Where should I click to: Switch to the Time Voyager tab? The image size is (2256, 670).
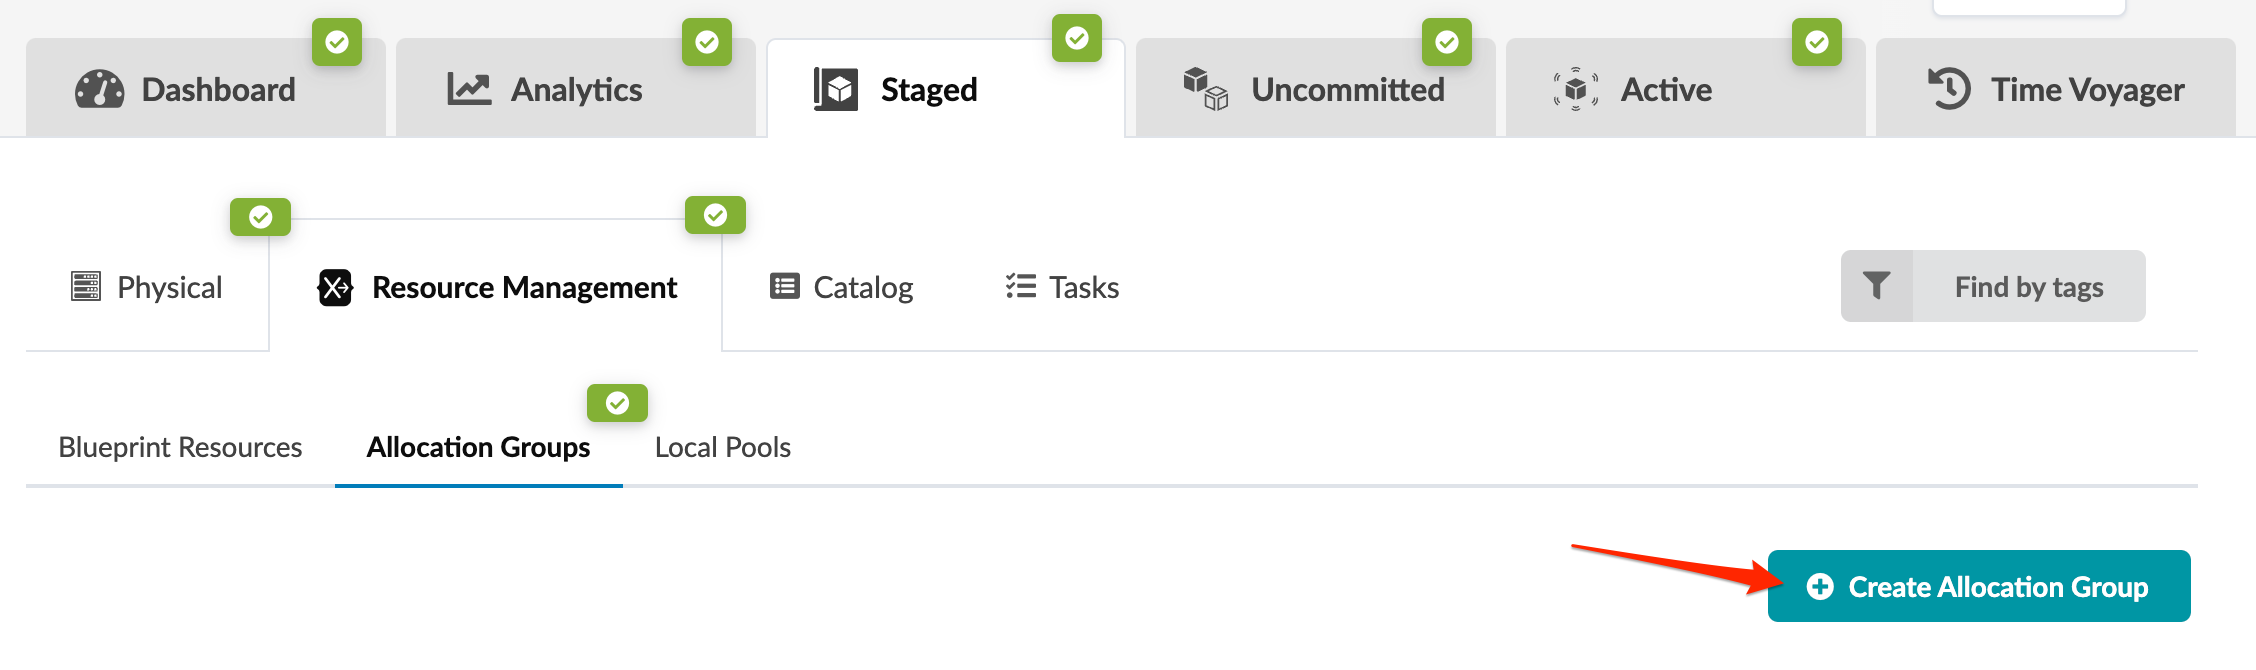pyautogui.click(x=2086, y=90)
